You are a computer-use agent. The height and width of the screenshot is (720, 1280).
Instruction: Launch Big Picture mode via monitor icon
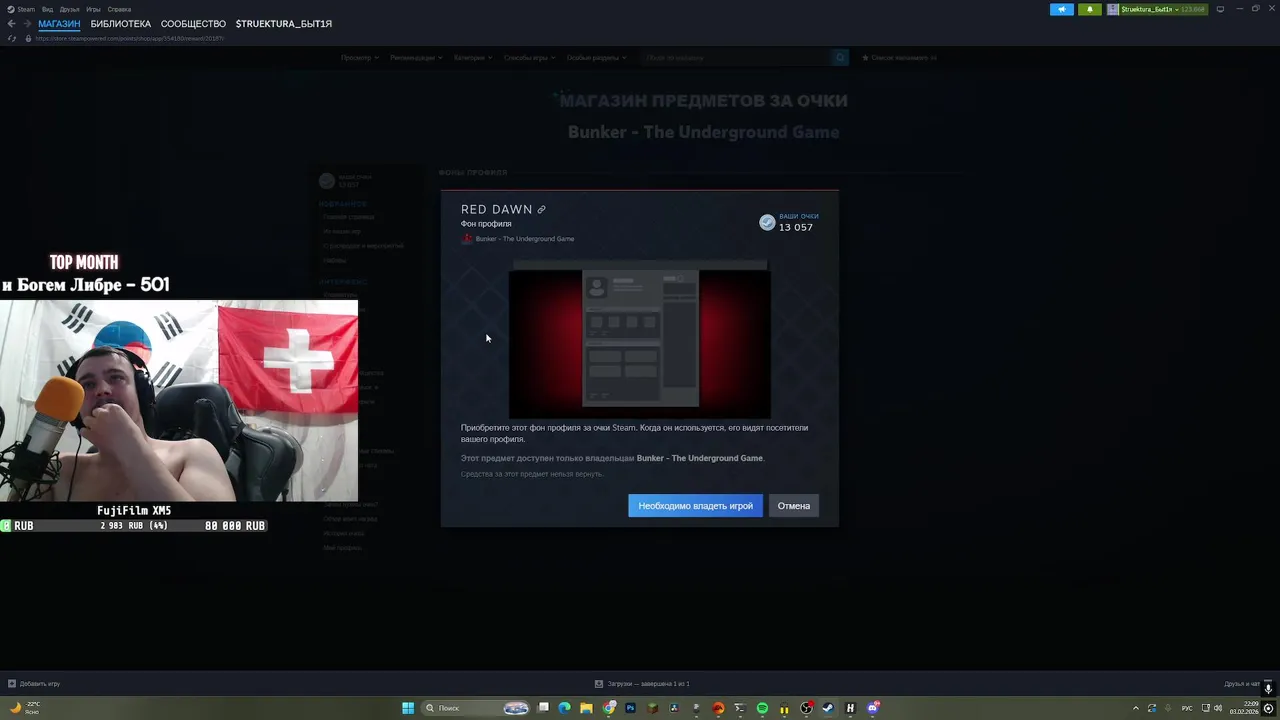click(1220, 9)
